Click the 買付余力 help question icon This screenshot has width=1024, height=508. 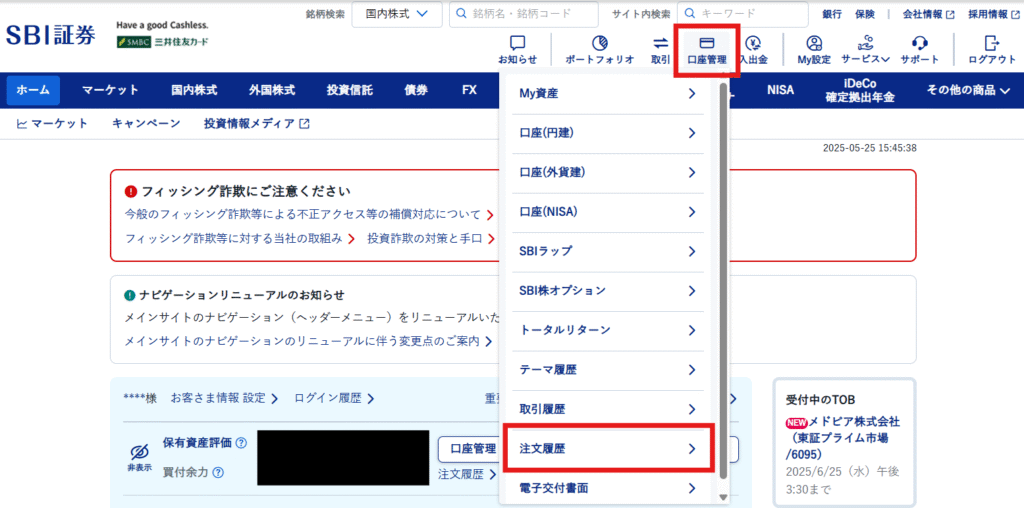(x=217, y=472)
